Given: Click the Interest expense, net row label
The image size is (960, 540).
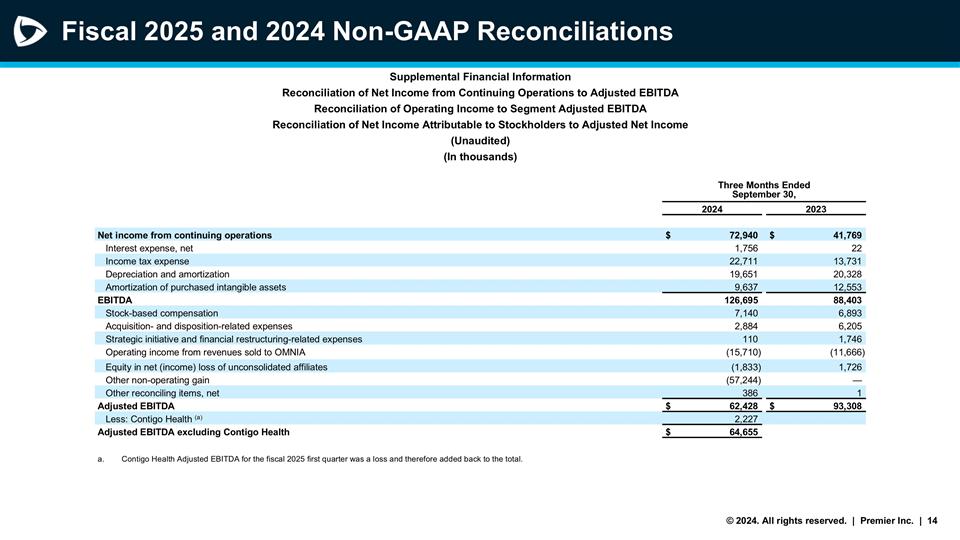Looking at the screenshot, I should click(x=151, y=248).
